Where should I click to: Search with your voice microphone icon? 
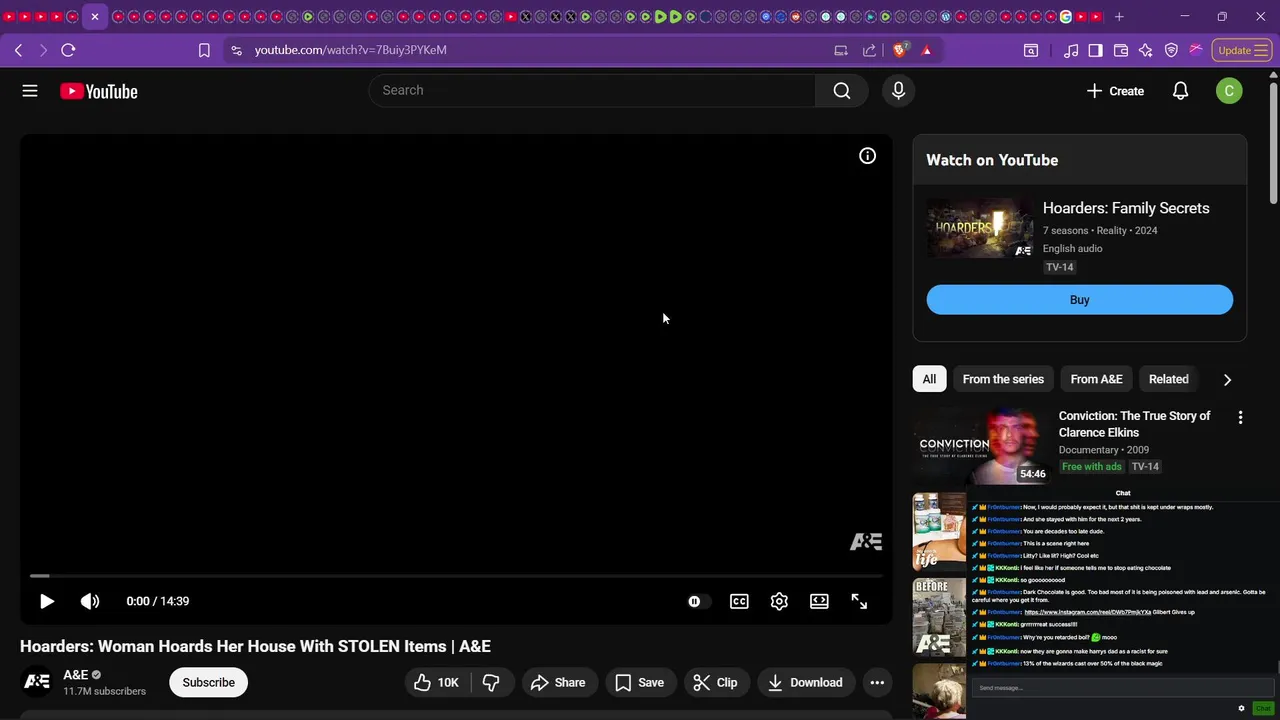pyautogui.click(x=898, y=91)
